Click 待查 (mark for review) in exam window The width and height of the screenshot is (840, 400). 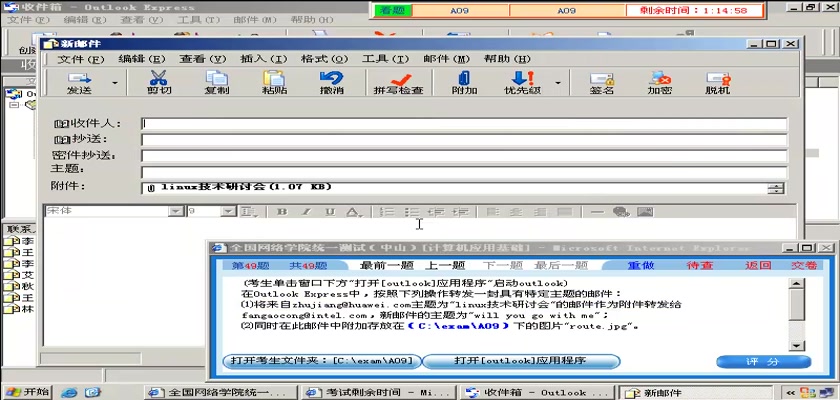click(x=700, y=266)
